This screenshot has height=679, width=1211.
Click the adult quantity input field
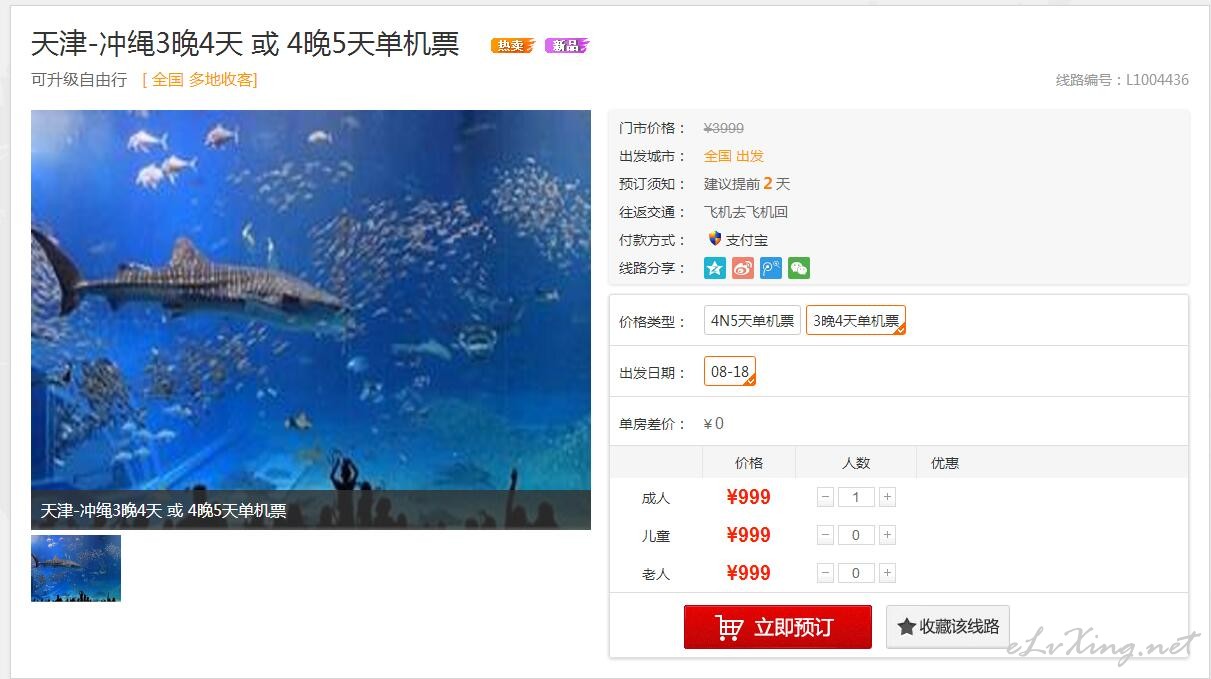[x=856, y=497]
